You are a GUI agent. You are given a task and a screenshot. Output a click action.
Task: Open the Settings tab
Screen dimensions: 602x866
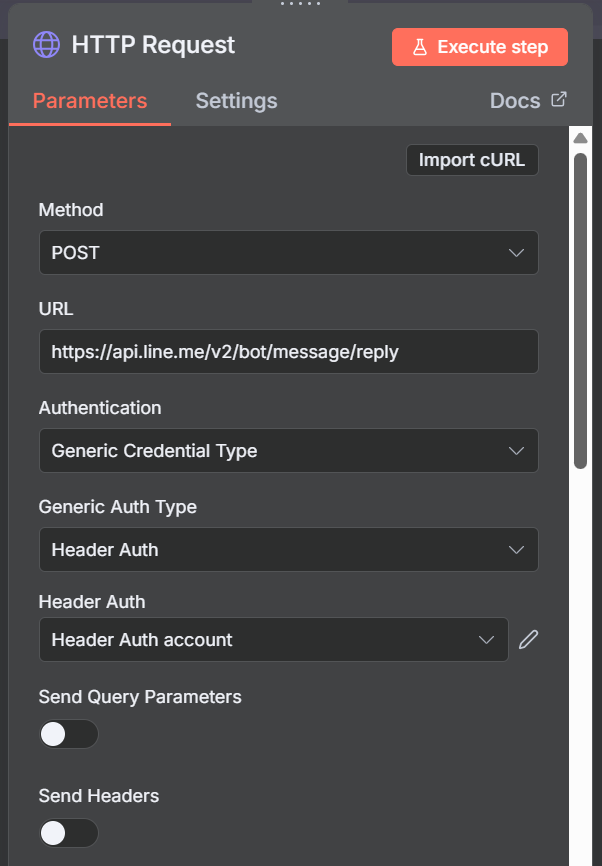[236, 101]
